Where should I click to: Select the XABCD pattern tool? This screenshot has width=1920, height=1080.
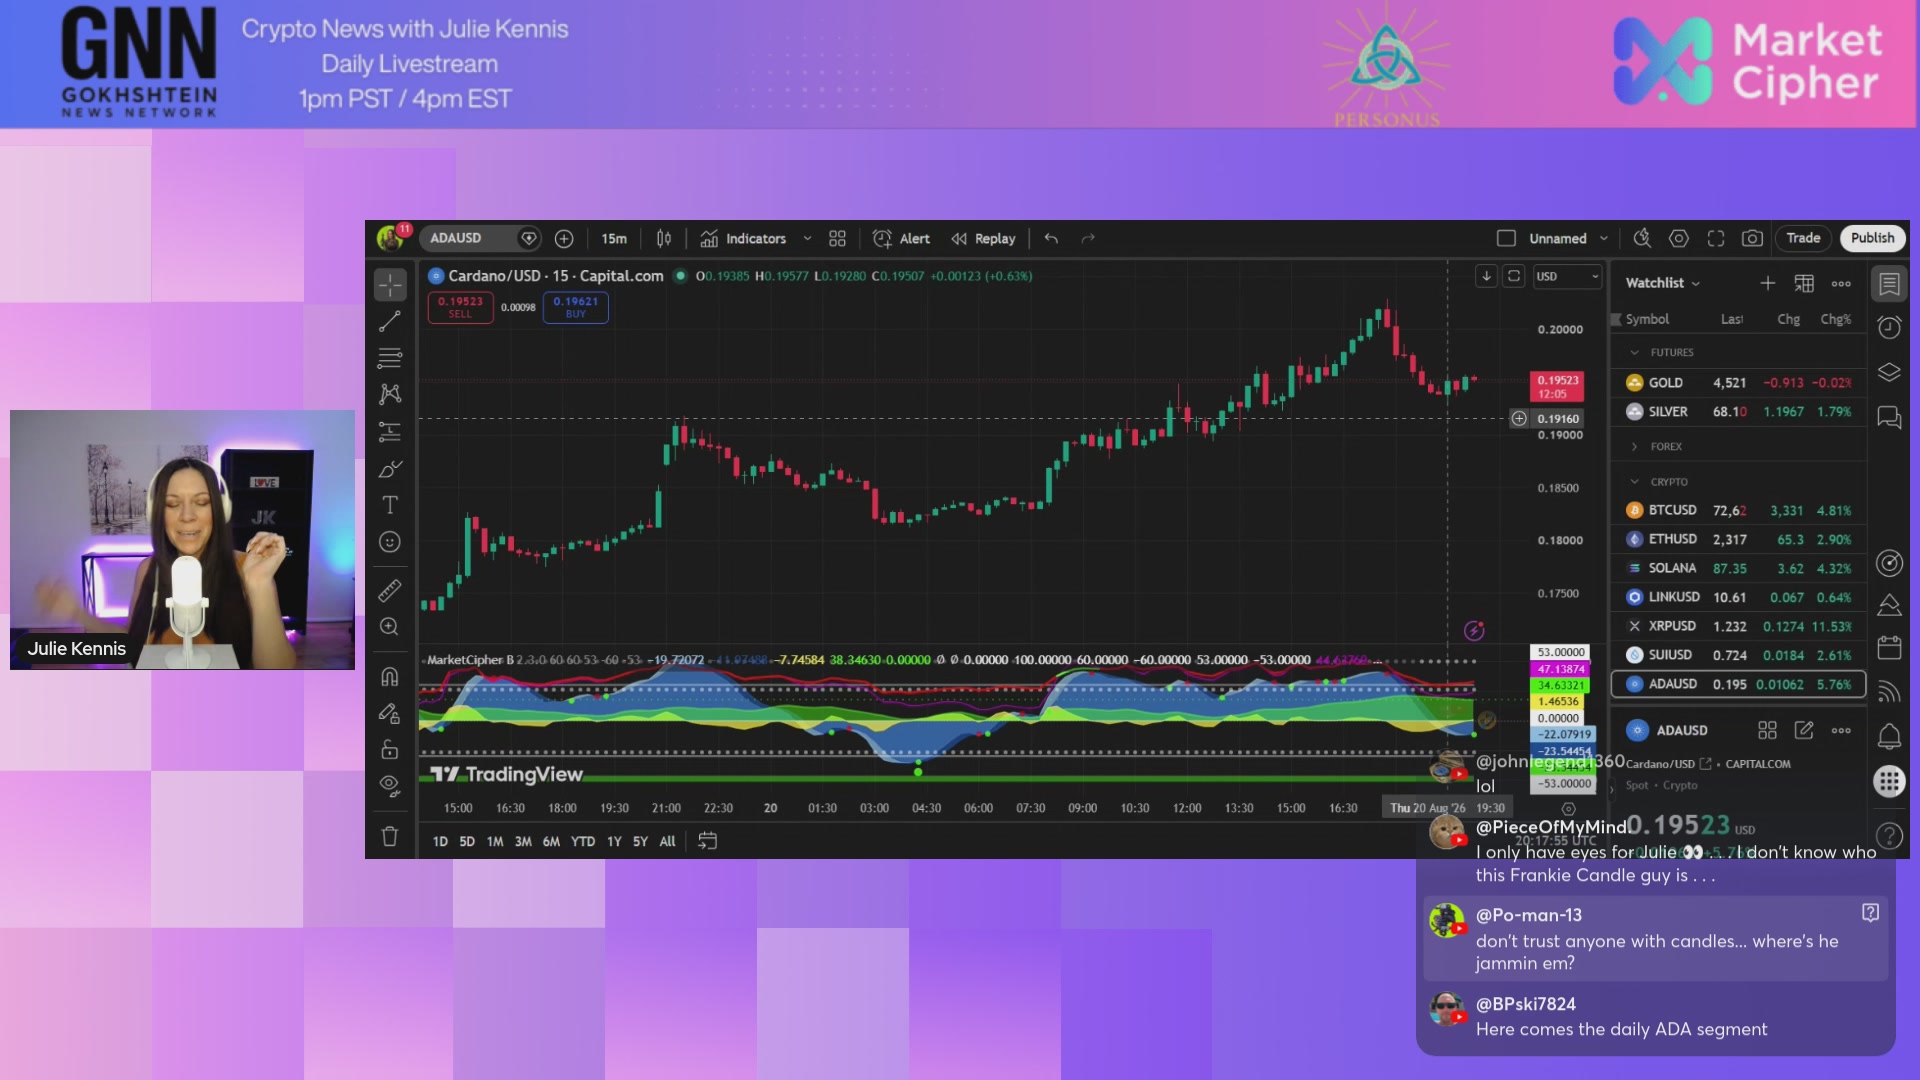coord(390,394)
